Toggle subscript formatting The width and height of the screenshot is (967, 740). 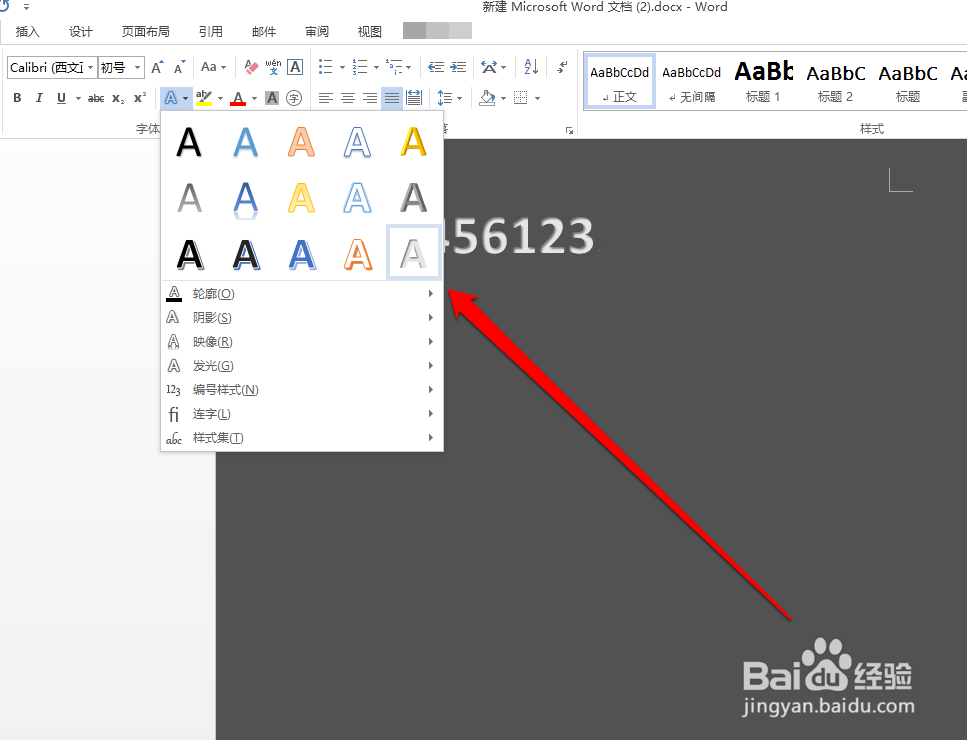[x=118, y=98]
